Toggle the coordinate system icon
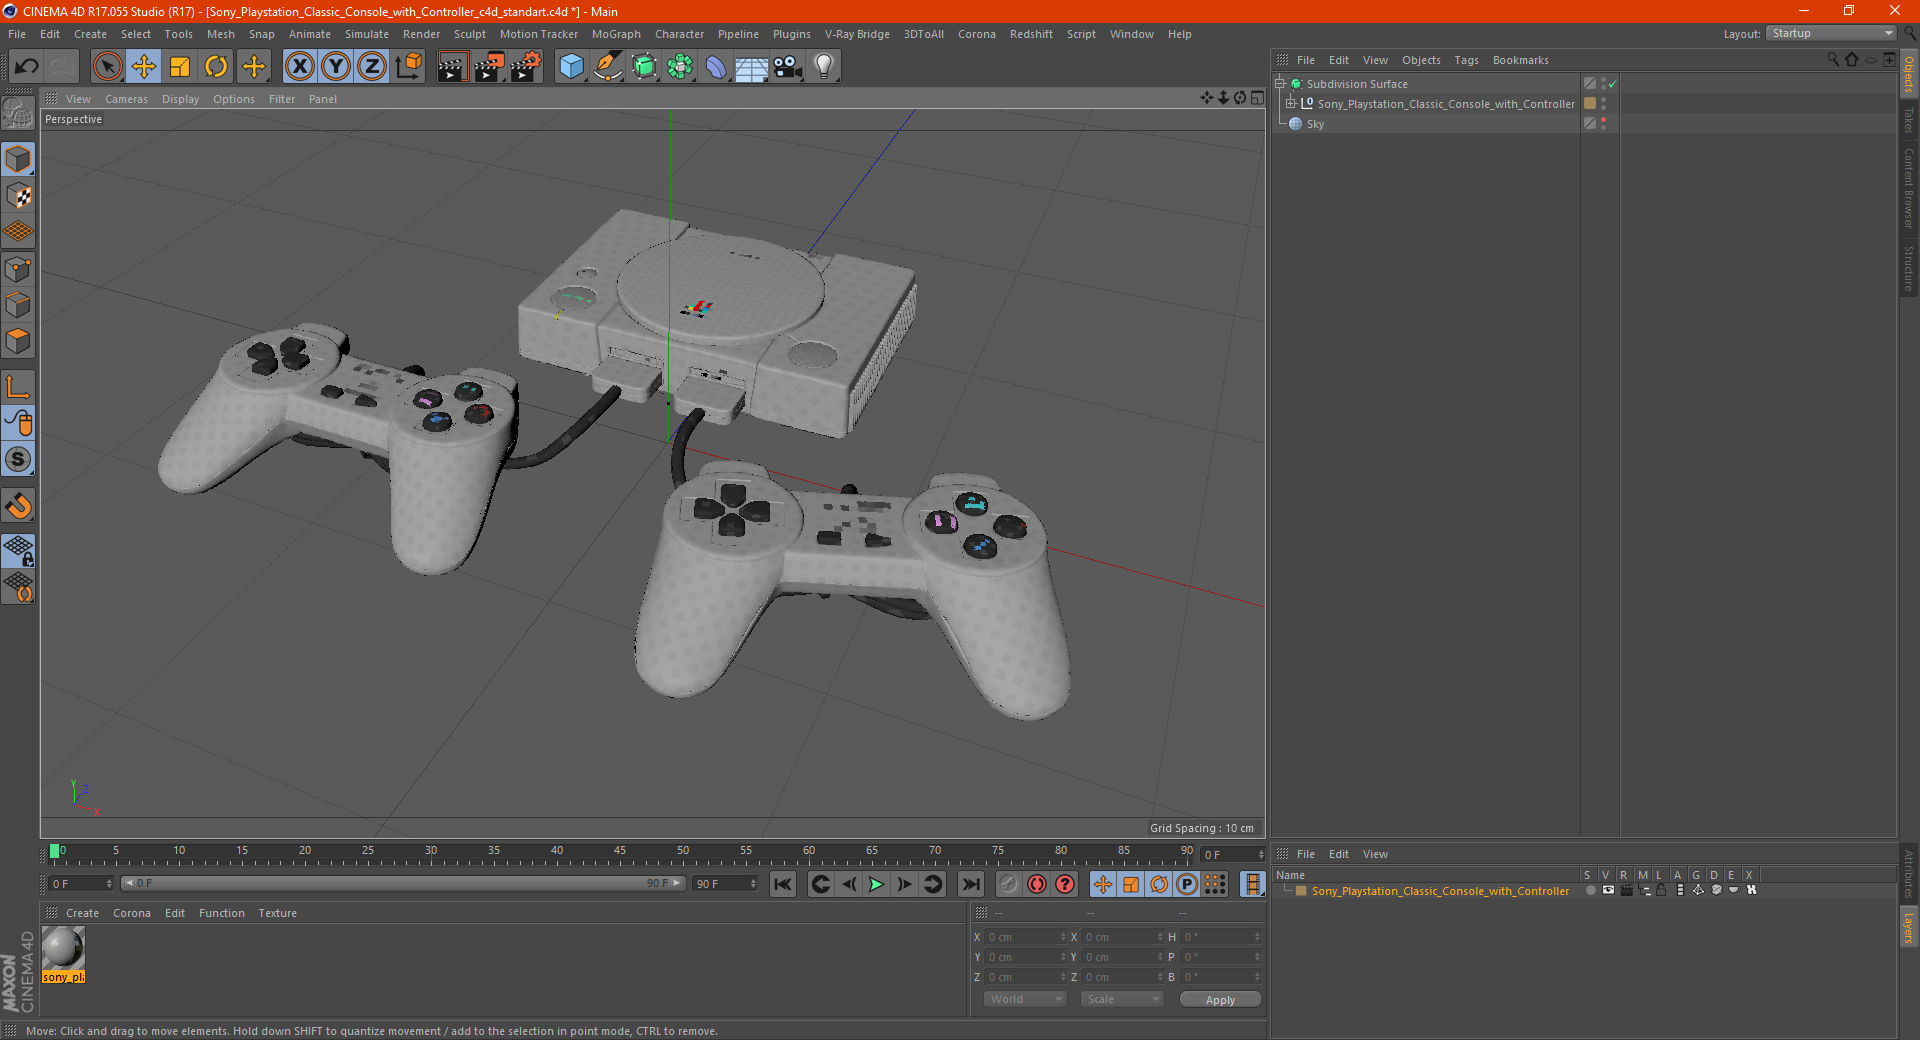This screenshot has width=1920, height=1040. pos(408,67)
